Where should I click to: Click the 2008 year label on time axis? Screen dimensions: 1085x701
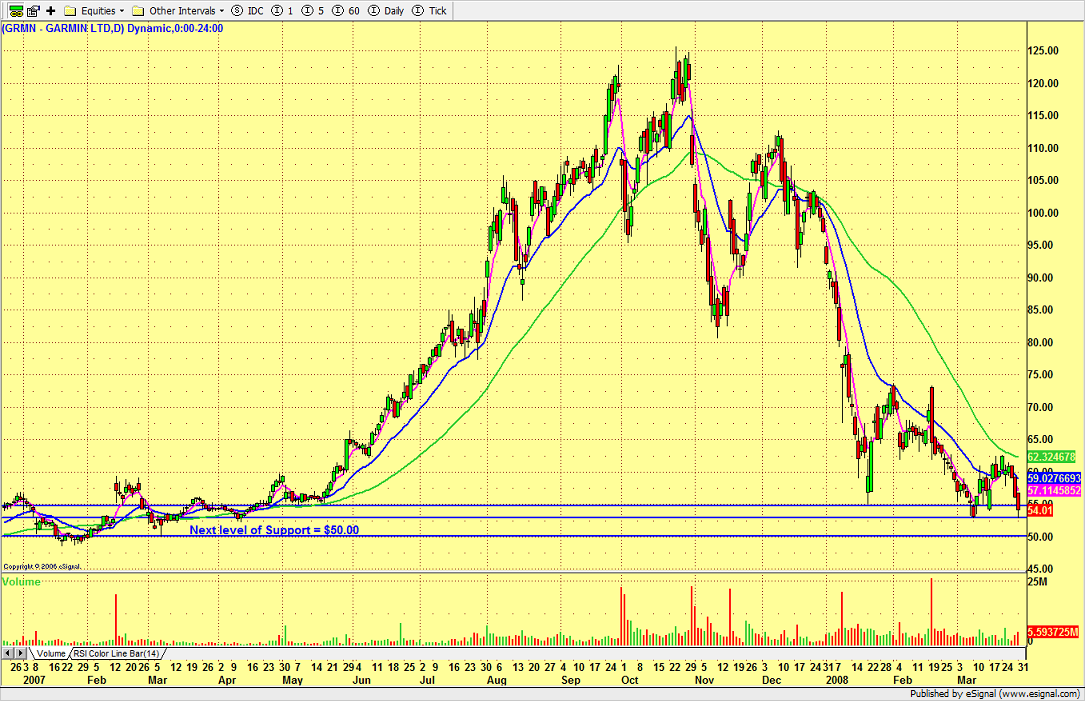coord(837,680)
